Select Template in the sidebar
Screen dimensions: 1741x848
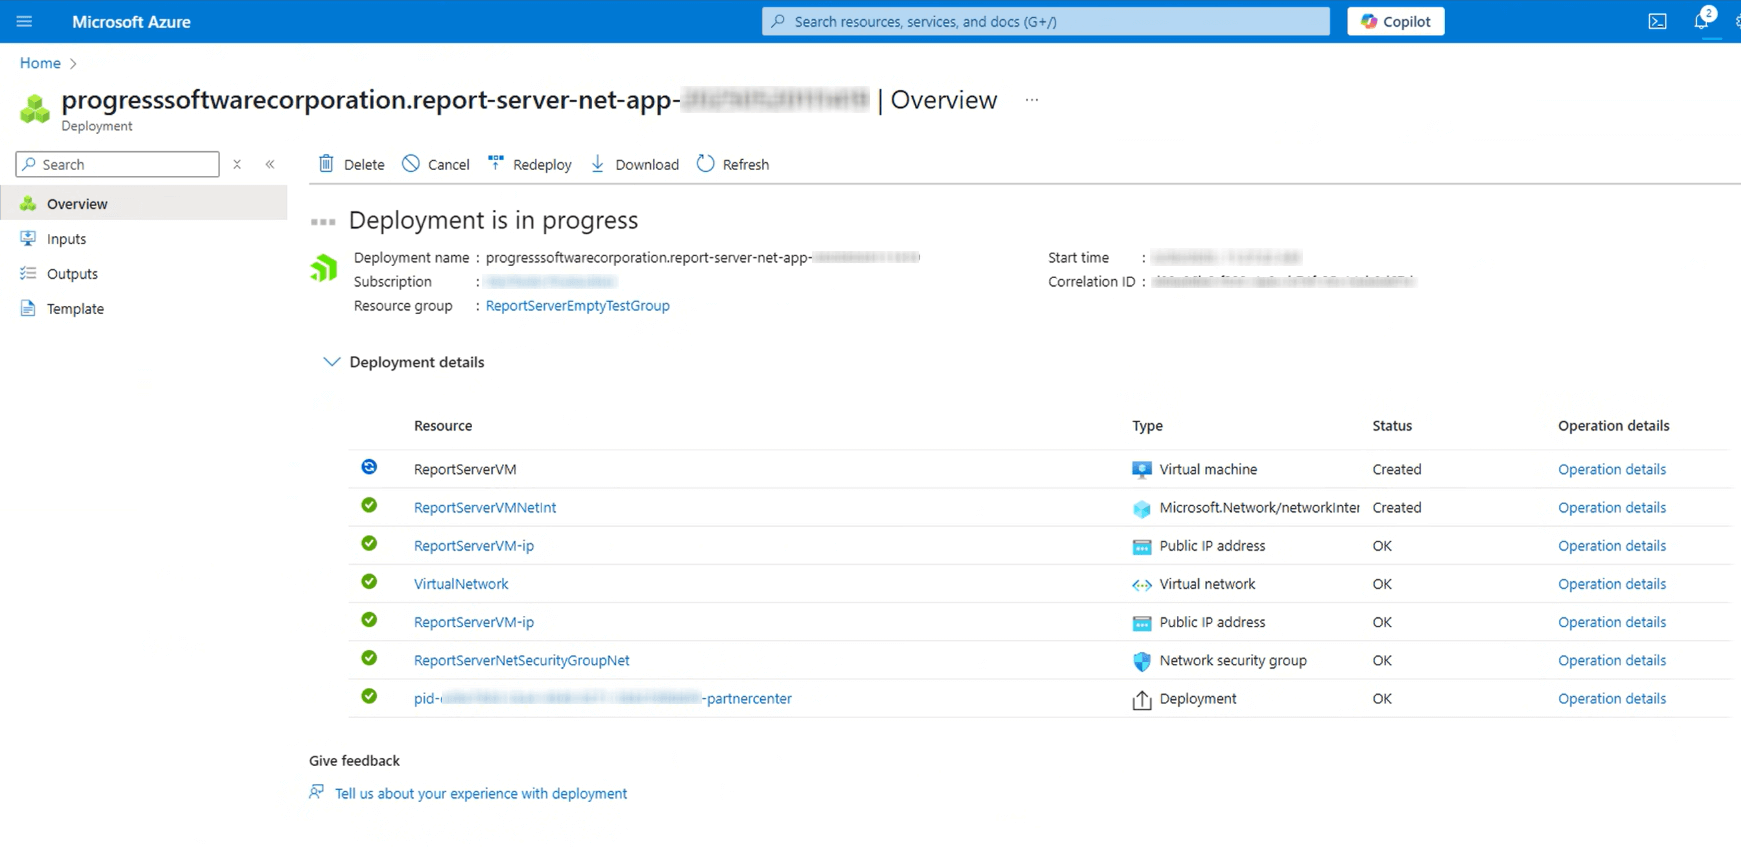tap(75, 309)
